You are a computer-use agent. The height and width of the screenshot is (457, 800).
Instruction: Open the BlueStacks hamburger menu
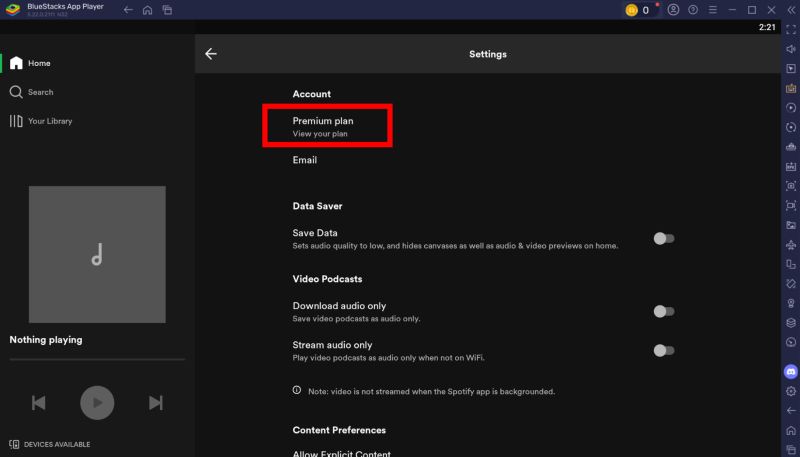(713, 10)
